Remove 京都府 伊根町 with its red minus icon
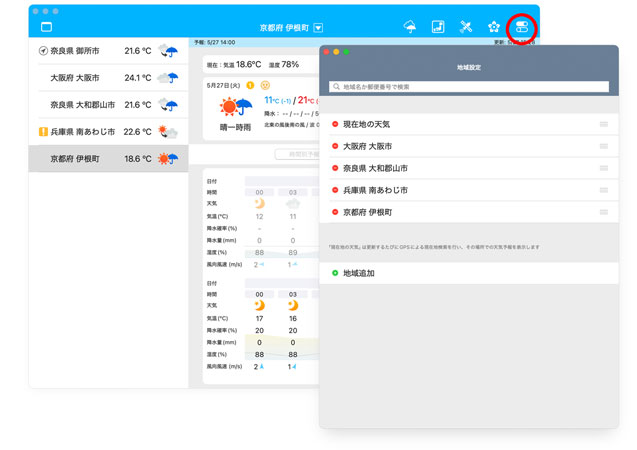Screen dimensions: 637x450 coord(335,212)
